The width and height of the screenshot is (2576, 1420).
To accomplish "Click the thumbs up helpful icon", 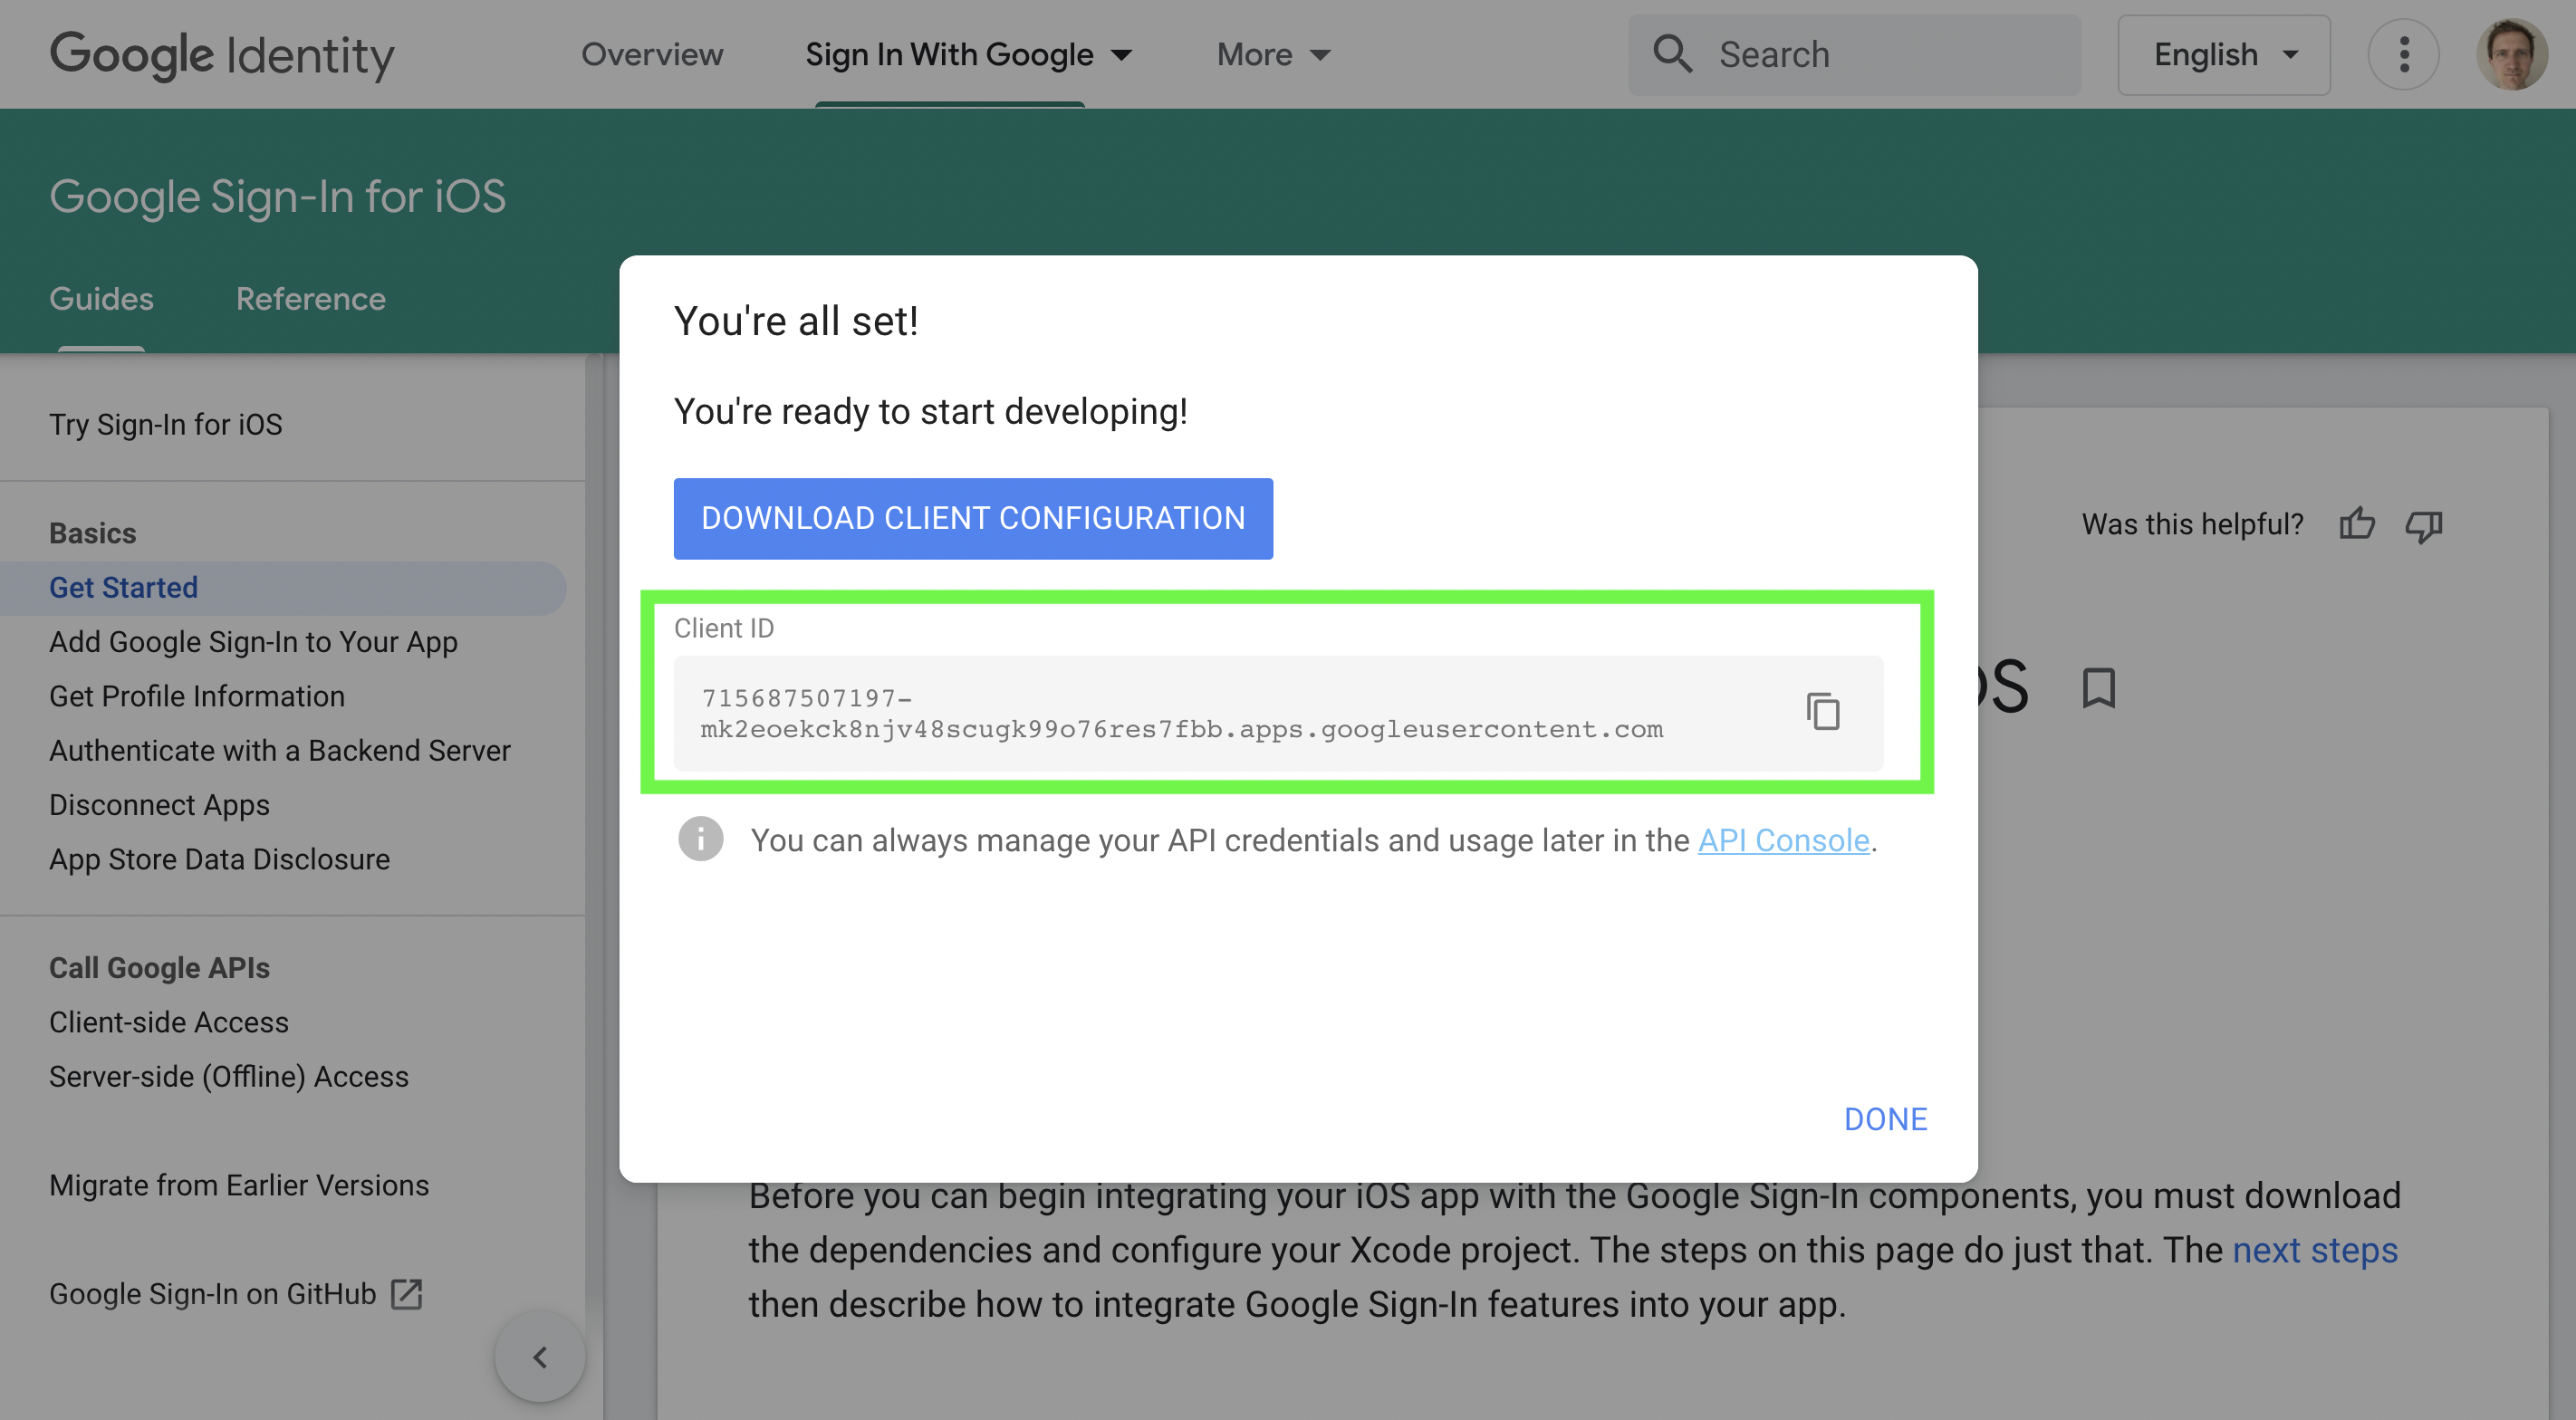I will (2357, 524).
